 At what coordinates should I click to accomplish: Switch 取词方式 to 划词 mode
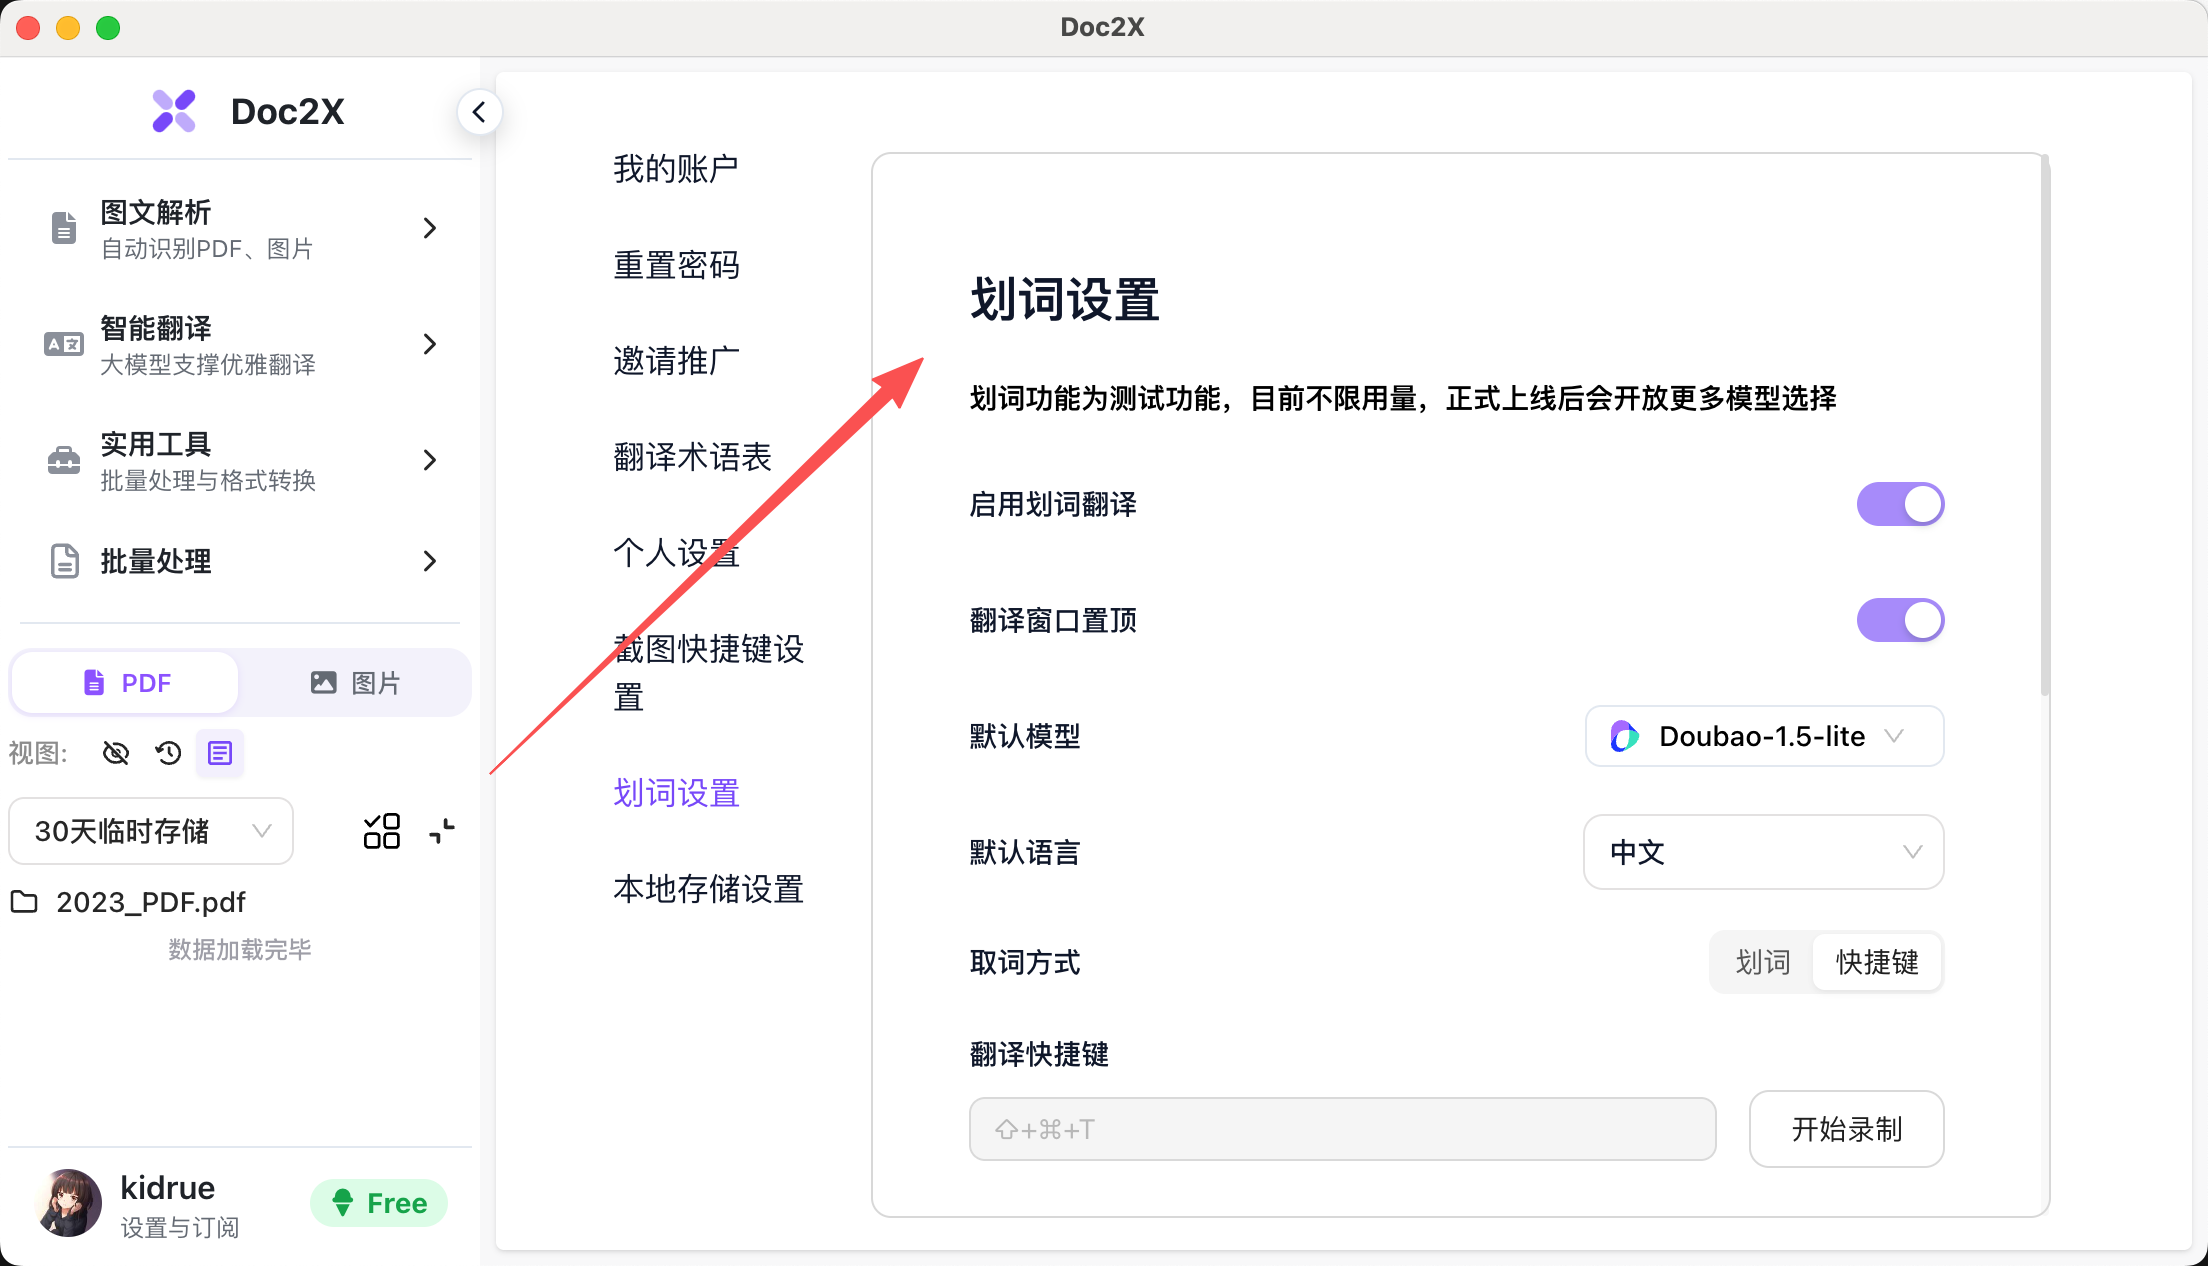click(1762, 962)
